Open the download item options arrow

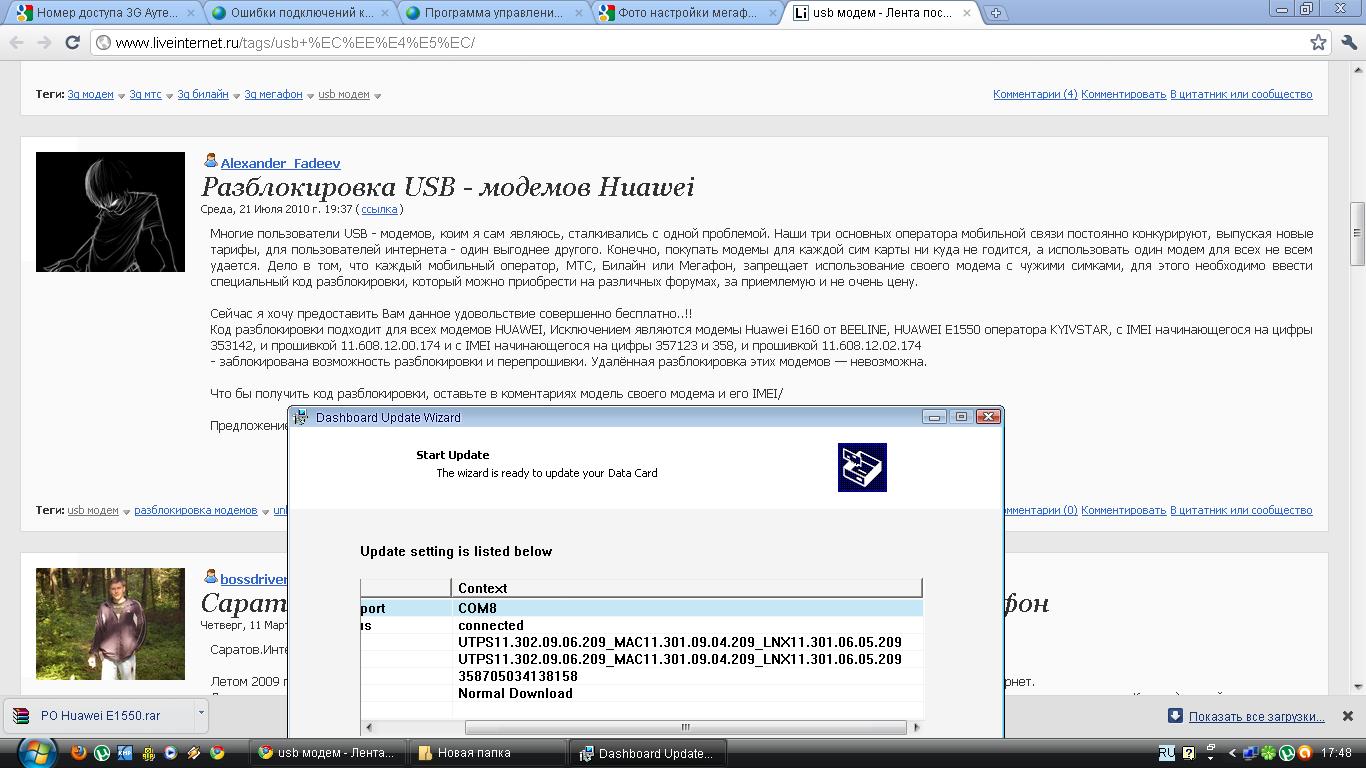point(201,715)
